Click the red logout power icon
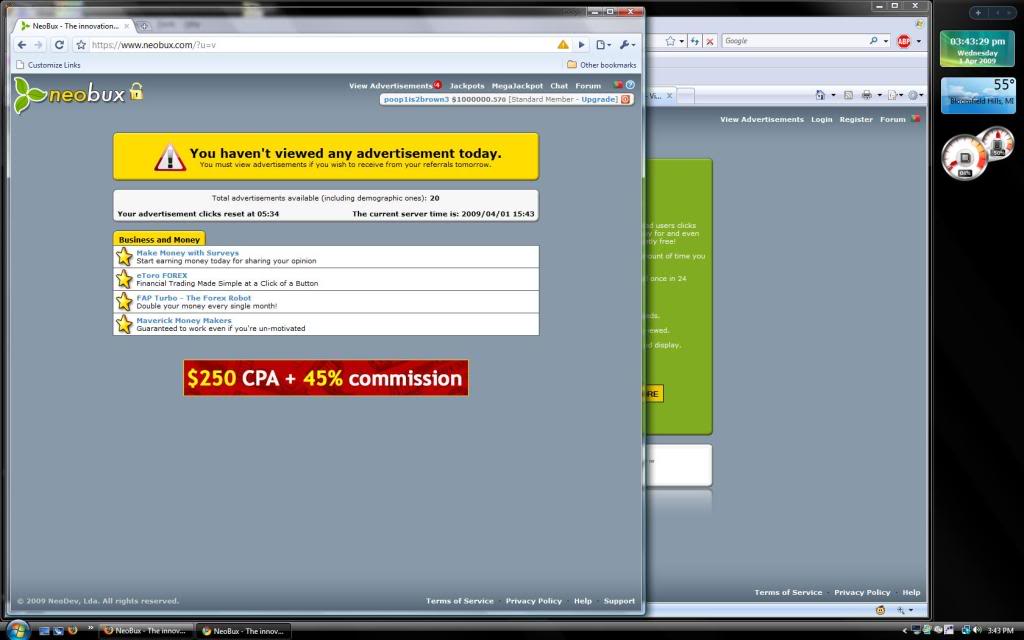 click(x=626, y=99)
